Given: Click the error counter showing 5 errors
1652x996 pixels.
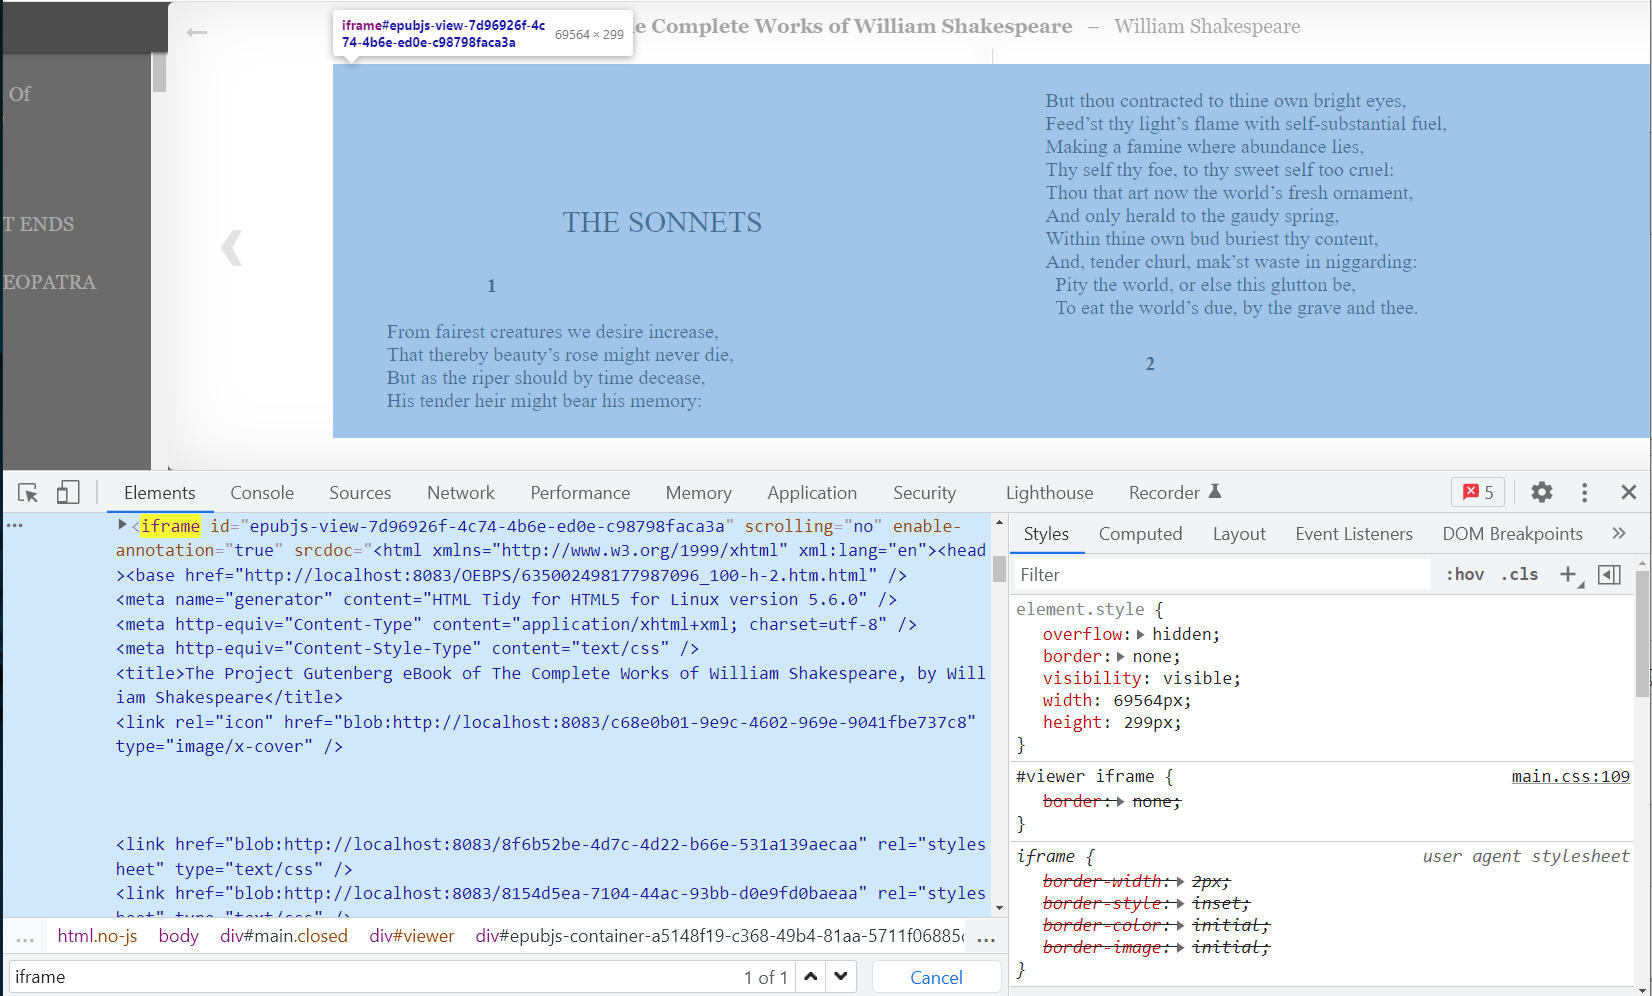Looking at the screenshot, I should [x=1478, y=492].
